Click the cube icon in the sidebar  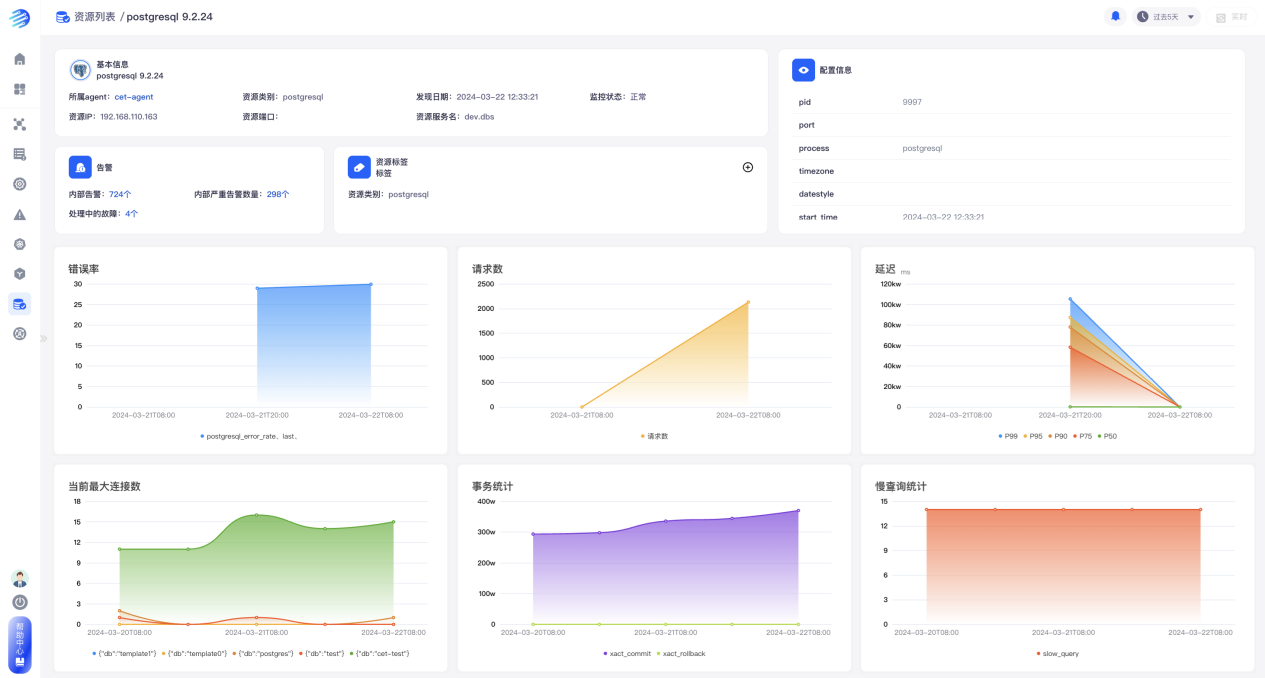click(x=19, y=273)
